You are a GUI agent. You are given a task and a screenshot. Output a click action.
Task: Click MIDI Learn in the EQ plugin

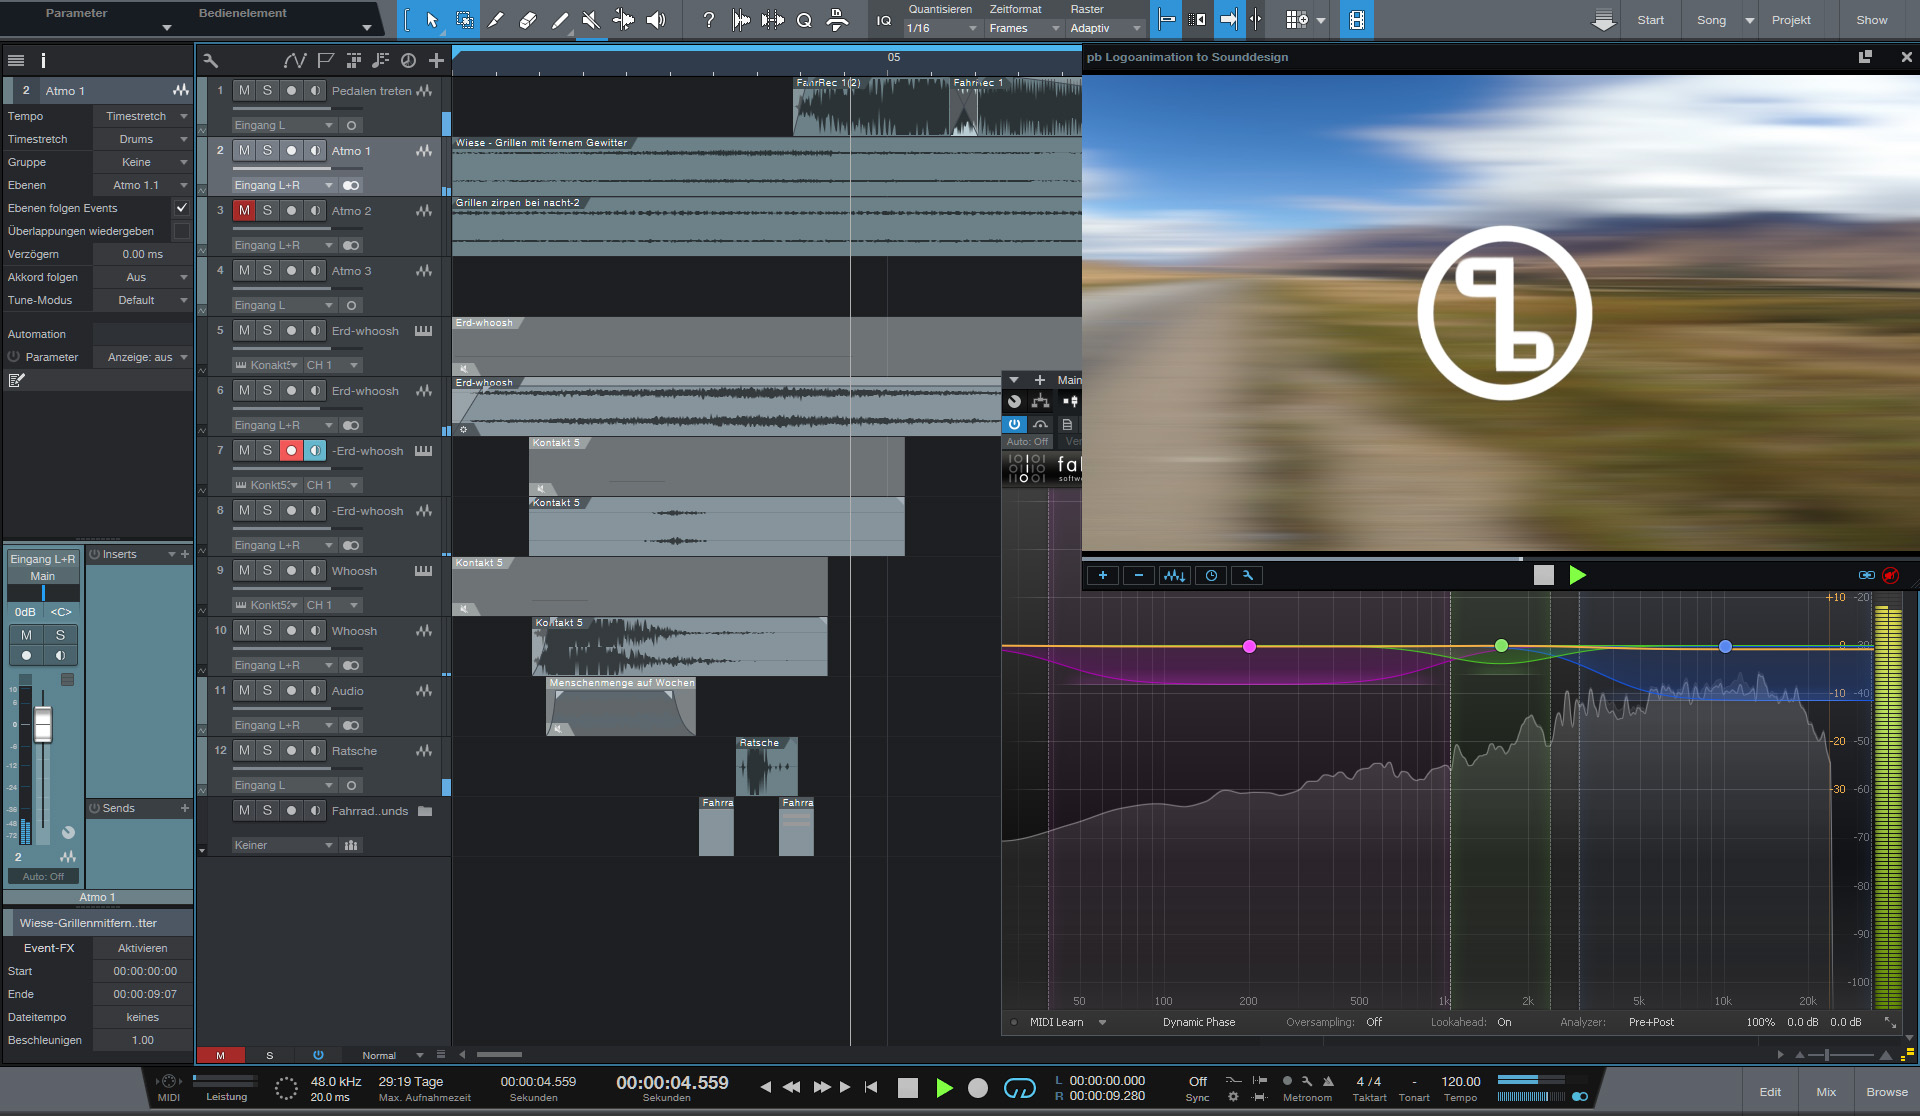point(1057,1022)
